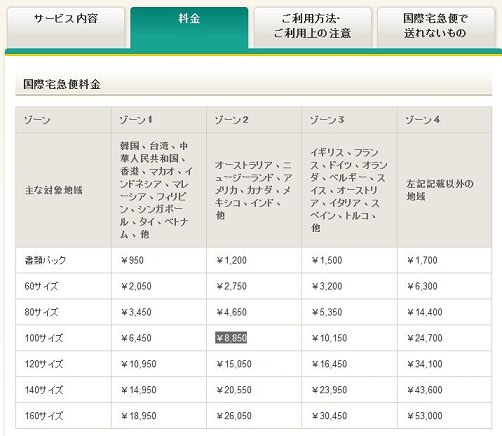The width and height of the screenshot is (502, 436).
Task: Open the サービス内容 tab
Action: click(66, 27)
